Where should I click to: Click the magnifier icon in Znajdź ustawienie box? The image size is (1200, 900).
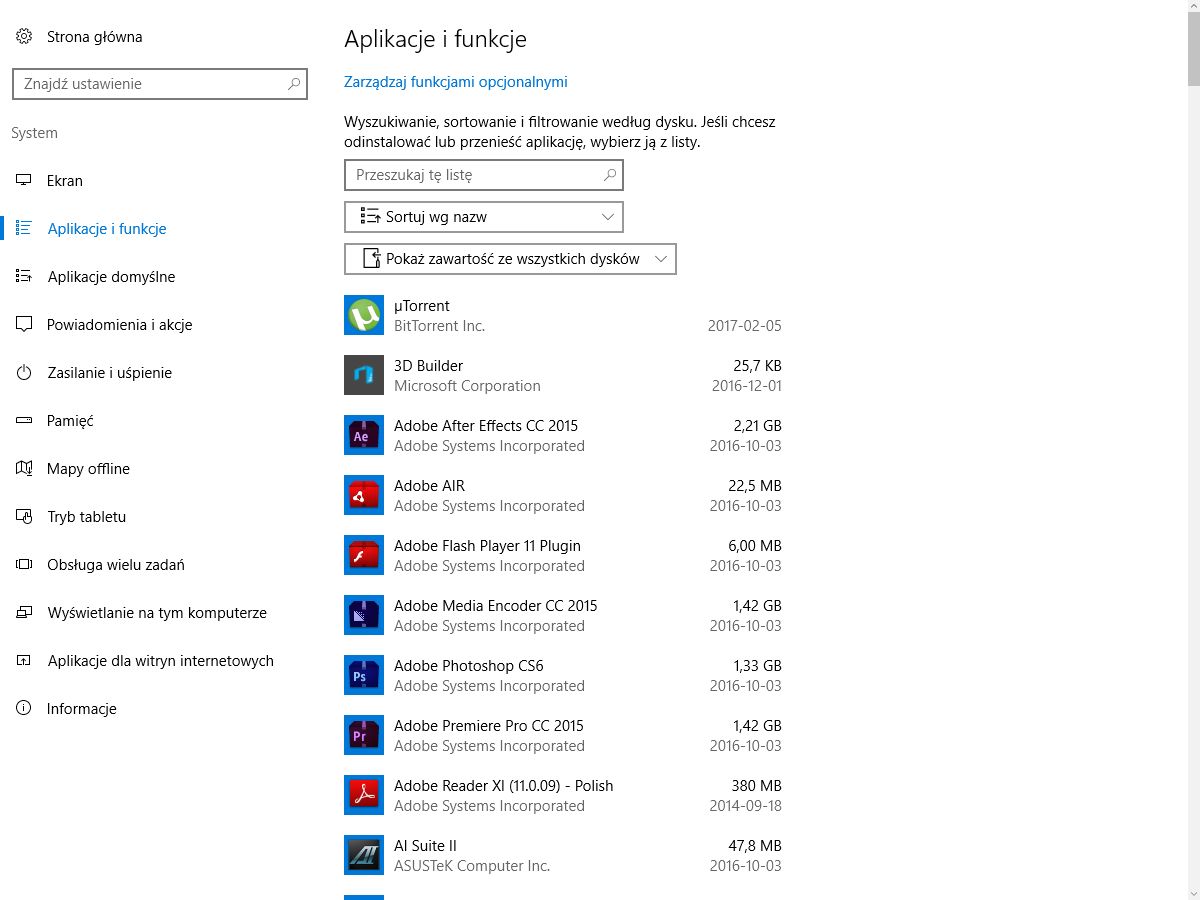click(294, 84)
